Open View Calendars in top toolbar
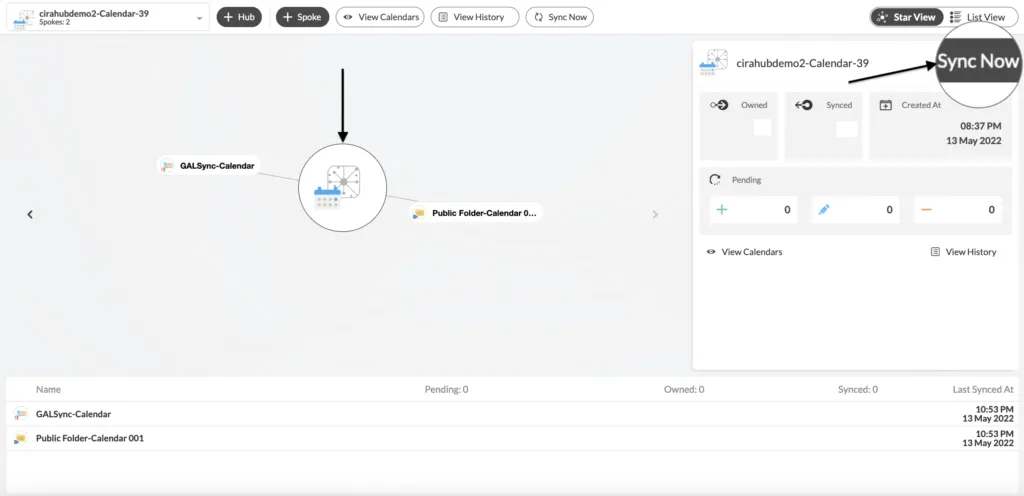The width and height of the screenshot is (1024, 496). pos(380,17)
